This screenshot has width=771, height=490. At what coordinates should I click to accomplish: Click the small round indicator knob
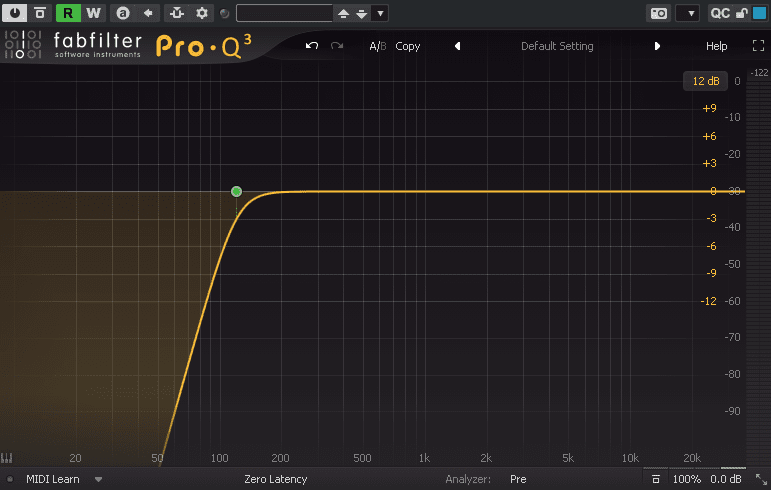[224, 13]
